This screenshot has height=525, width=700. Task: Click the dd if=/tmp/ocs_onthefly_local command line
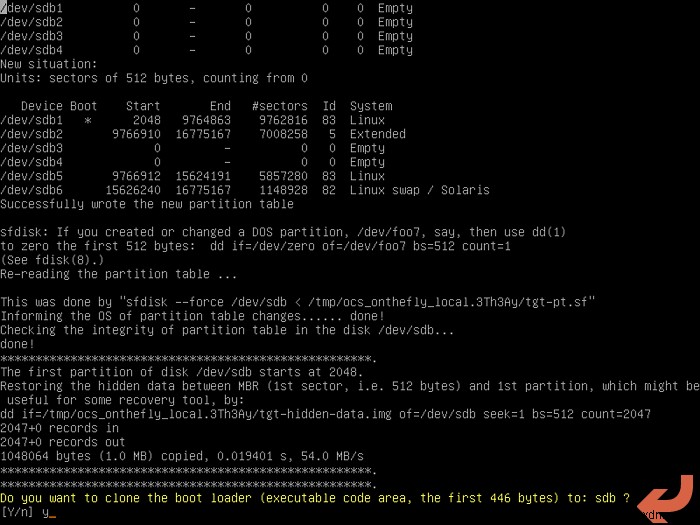[325, 414]
